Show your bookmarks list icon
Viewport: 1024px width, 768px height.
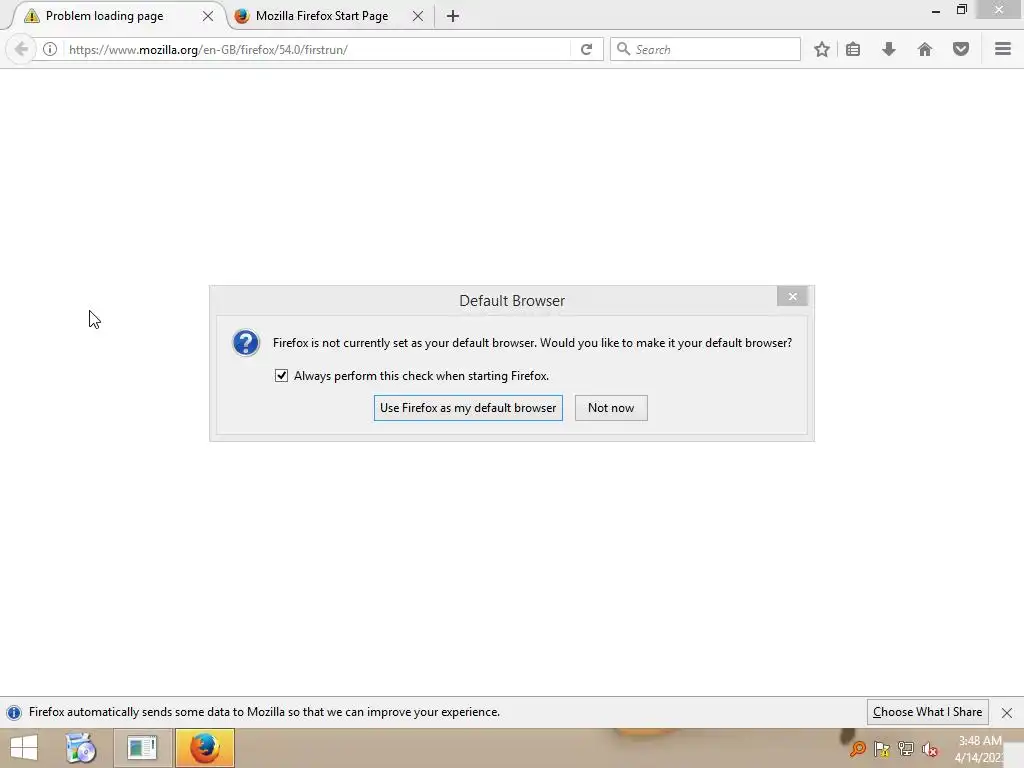pyautogui.click(x=853, y=49)
